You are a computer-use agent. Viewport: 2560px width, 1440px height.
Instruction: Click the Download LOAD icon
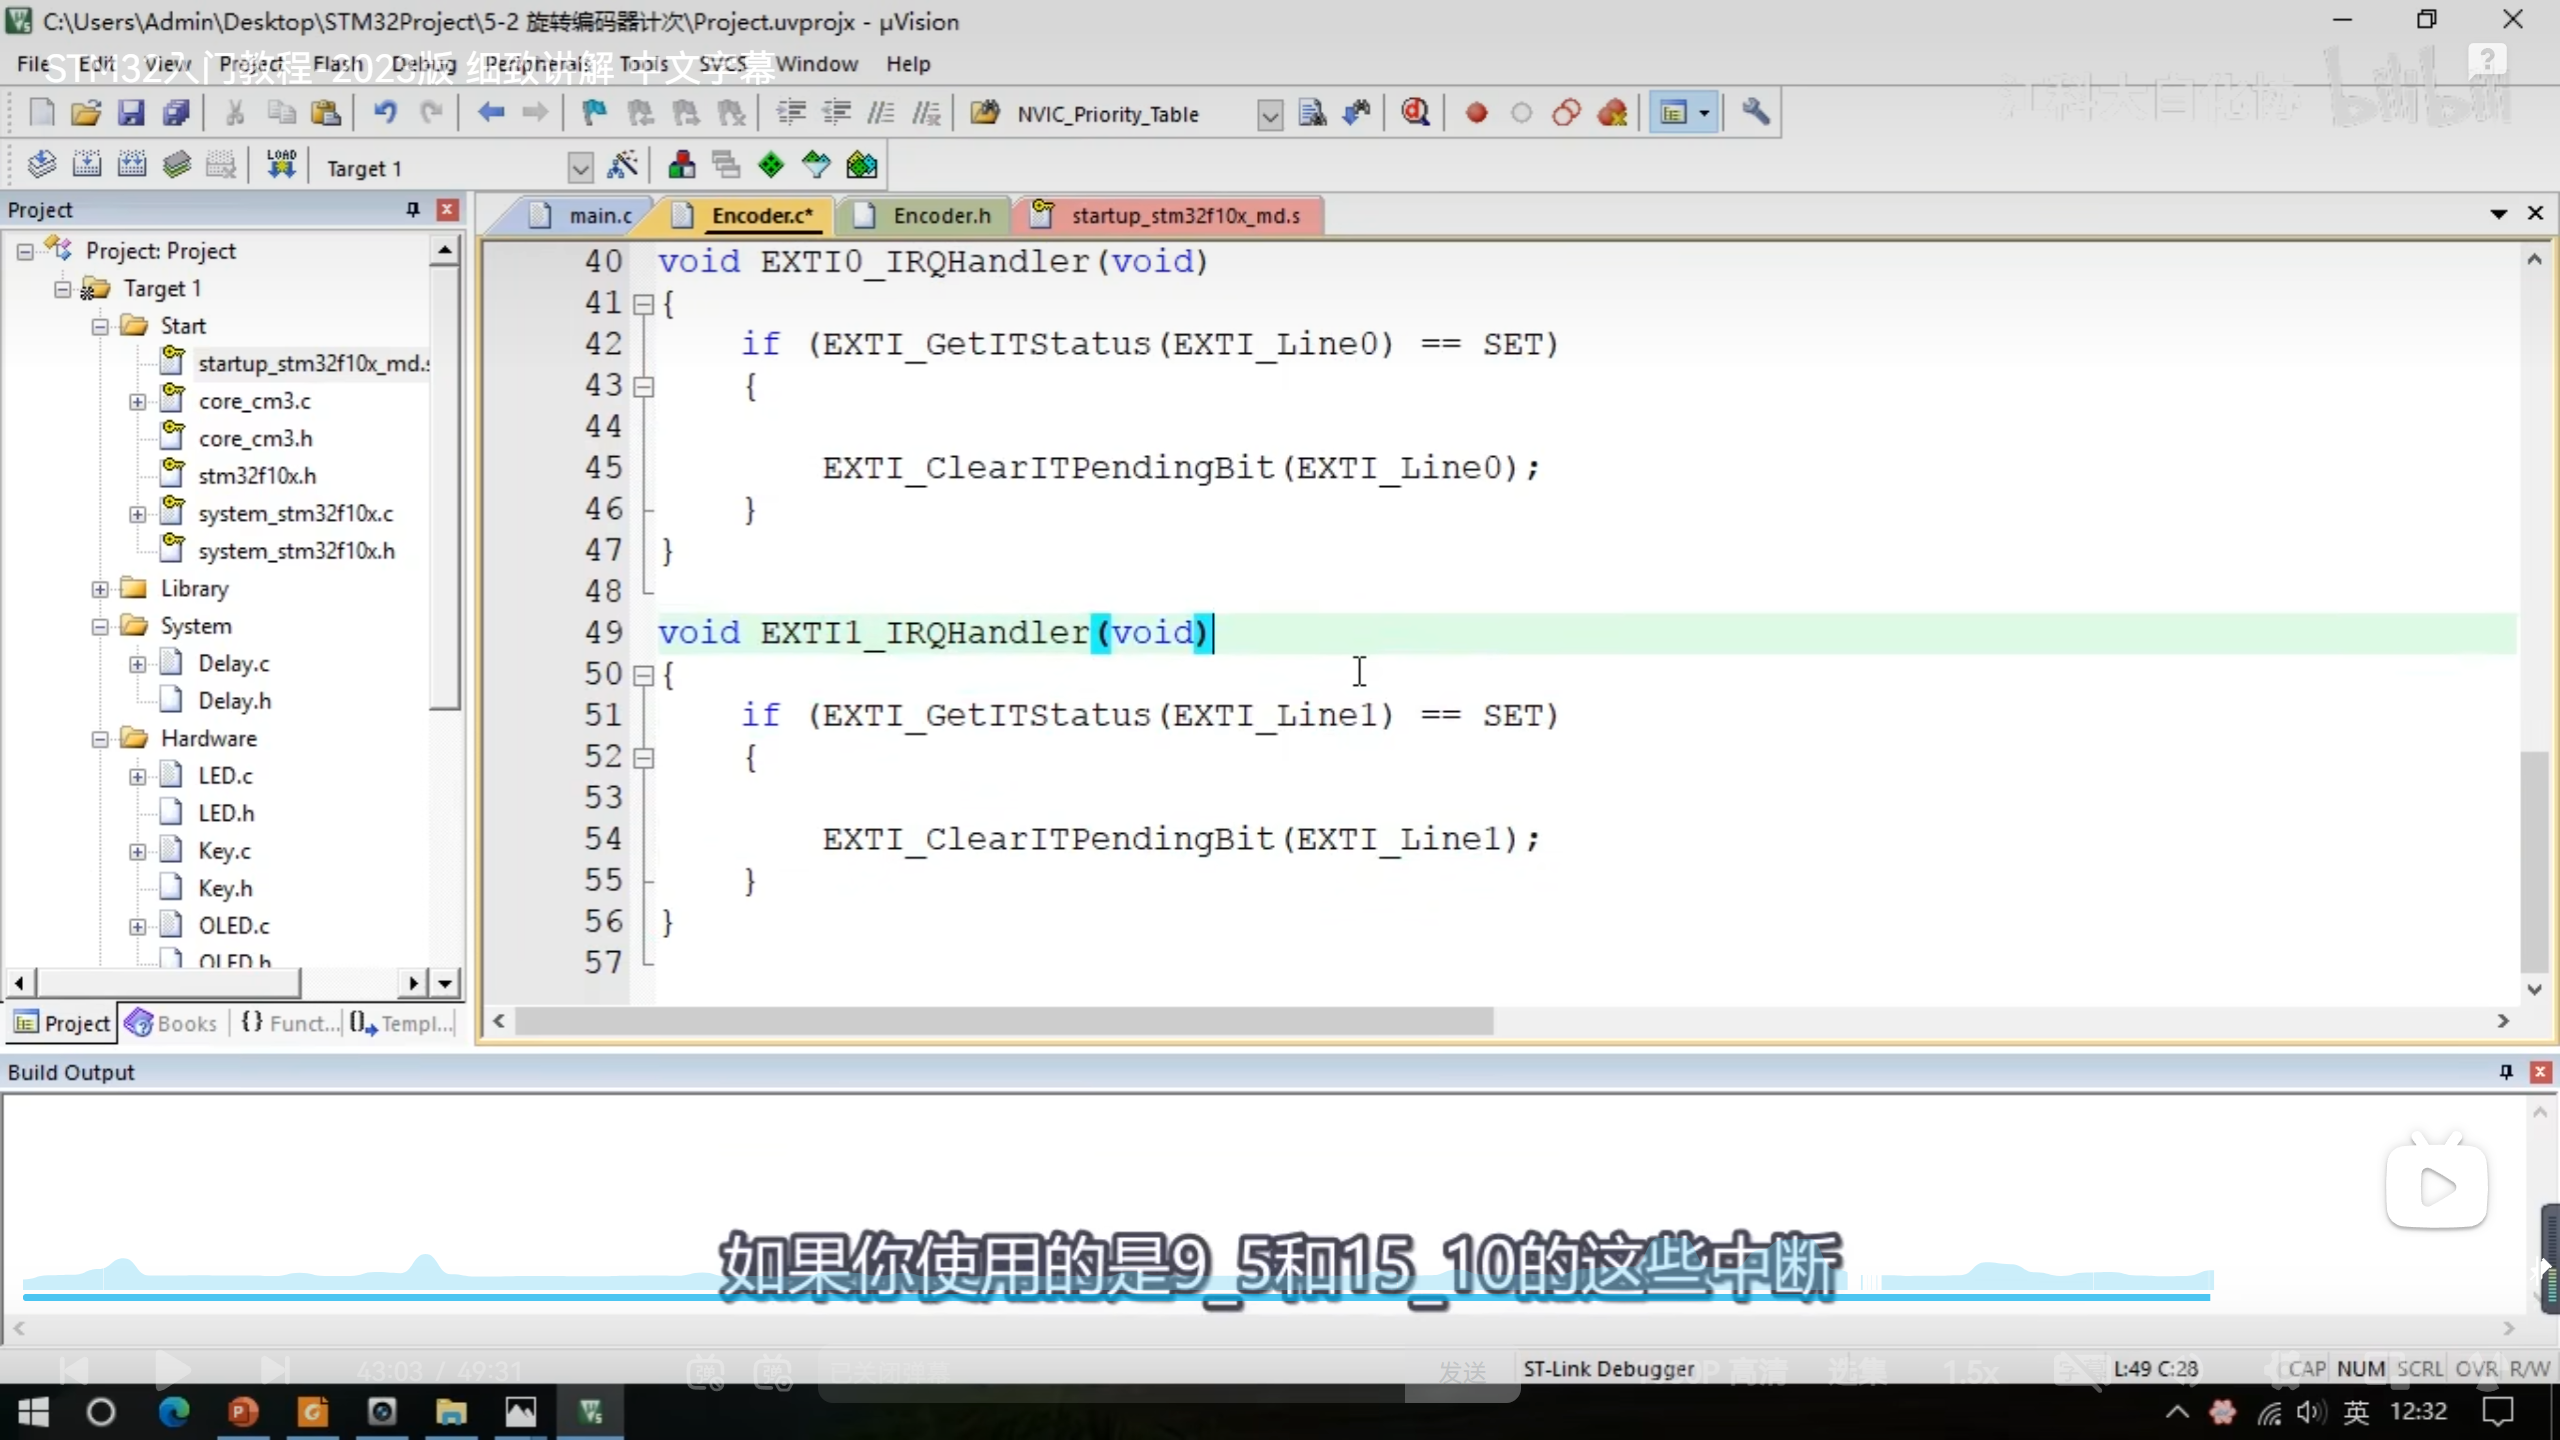[x=281, y=165]
